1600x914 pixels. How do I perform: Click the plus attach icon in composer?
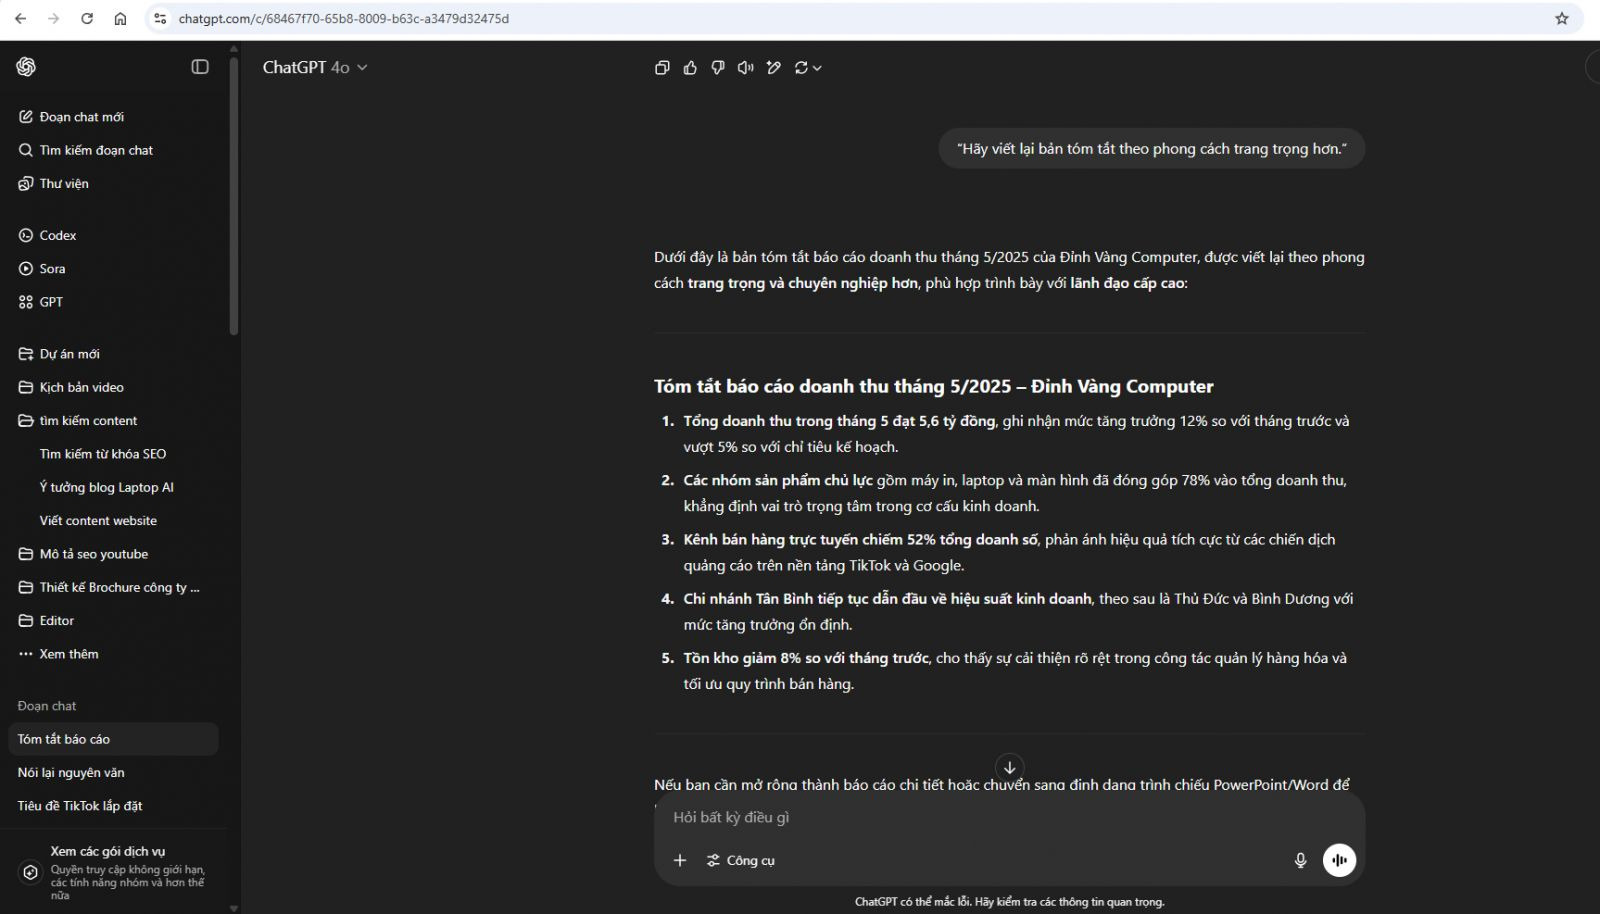(x=680, y=860)
